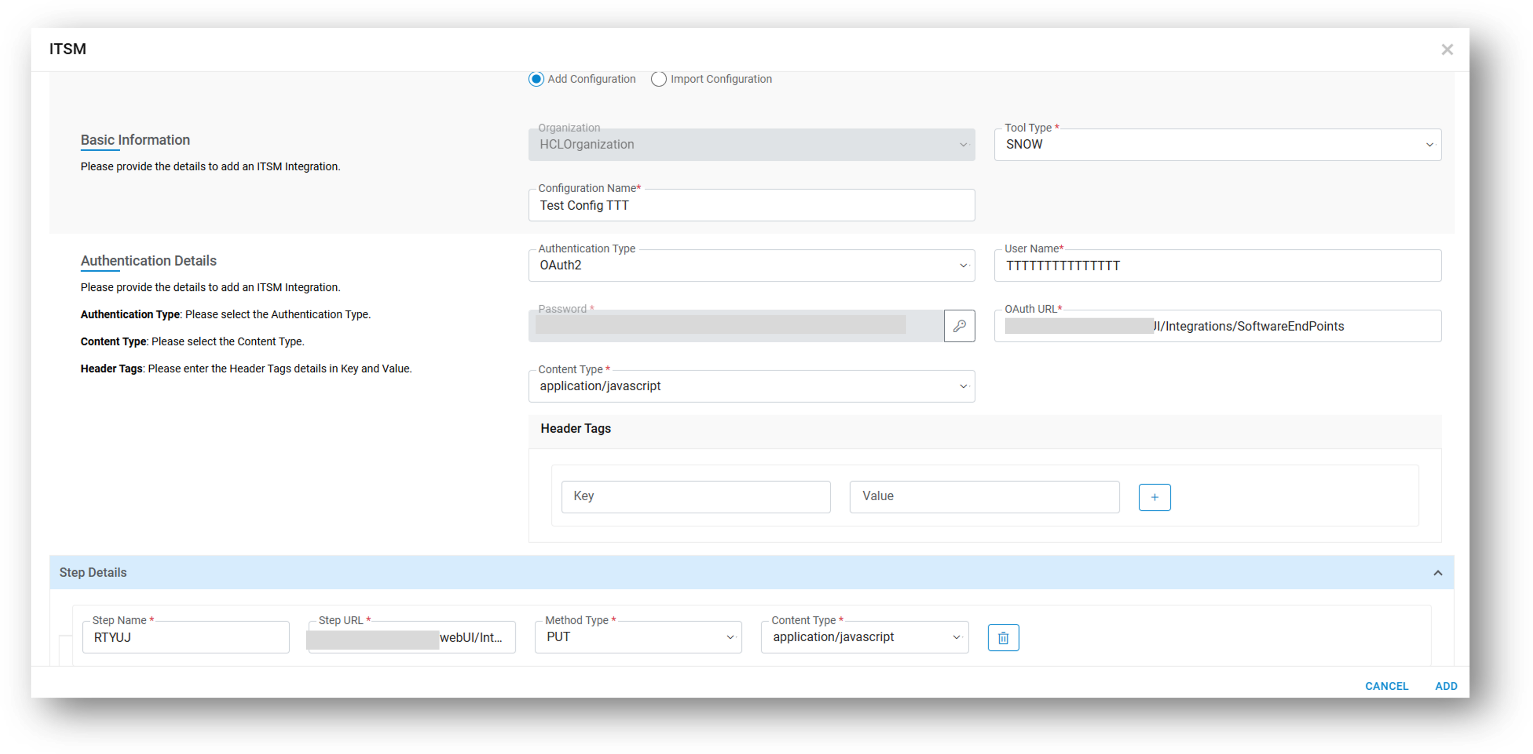This screenshot has width=1533, height=754.
Task: Click the key icon beside Password field
Action: [959, 325]
